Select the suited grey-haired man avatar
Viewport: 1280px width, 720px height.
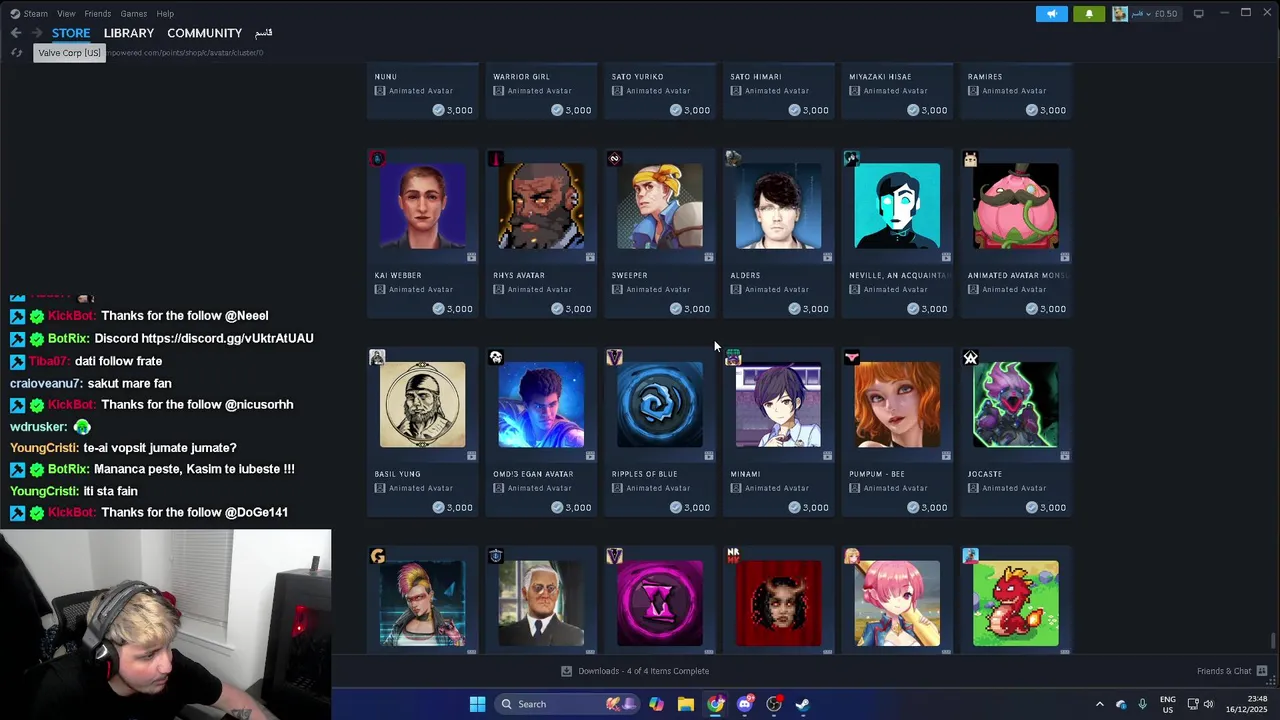pos(541,603)
